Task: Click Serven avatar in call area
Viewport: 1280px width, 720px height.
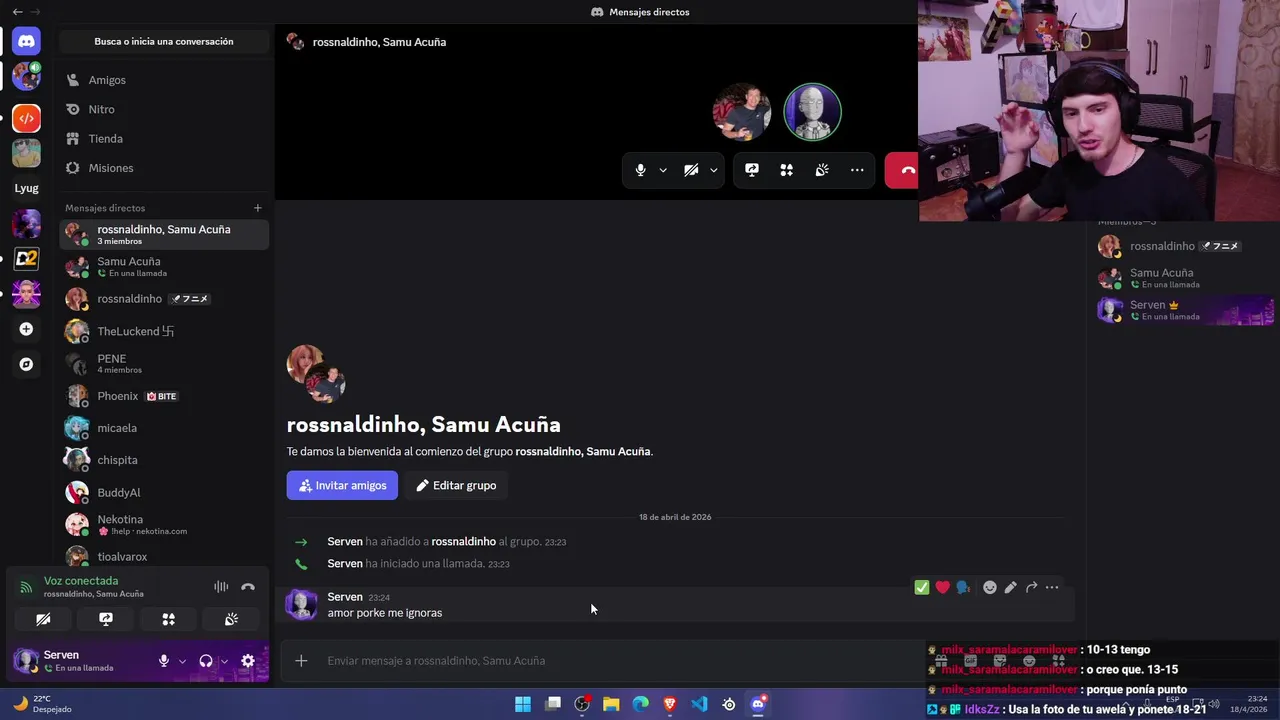Action: pos(812,112)
